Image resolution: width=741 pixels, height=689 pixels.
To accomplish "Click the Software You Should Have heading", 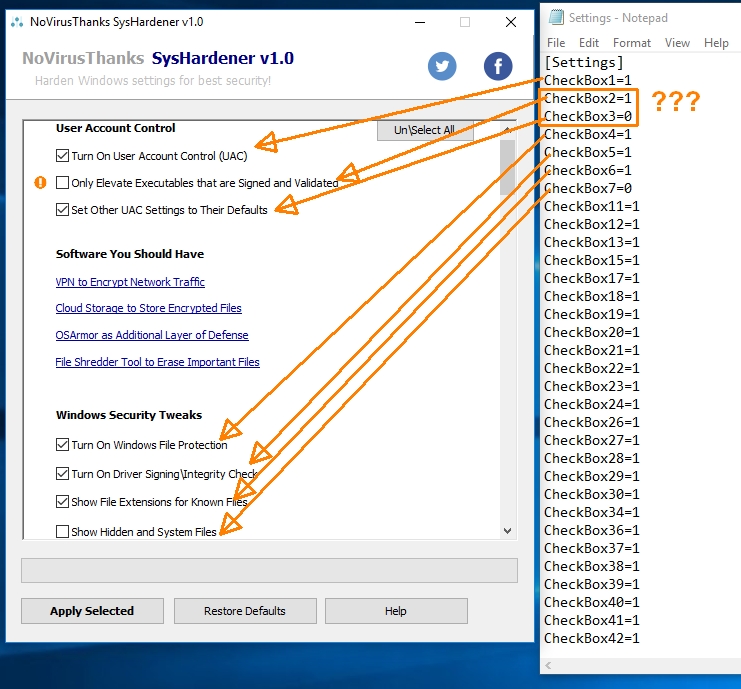I will point(130,254).
